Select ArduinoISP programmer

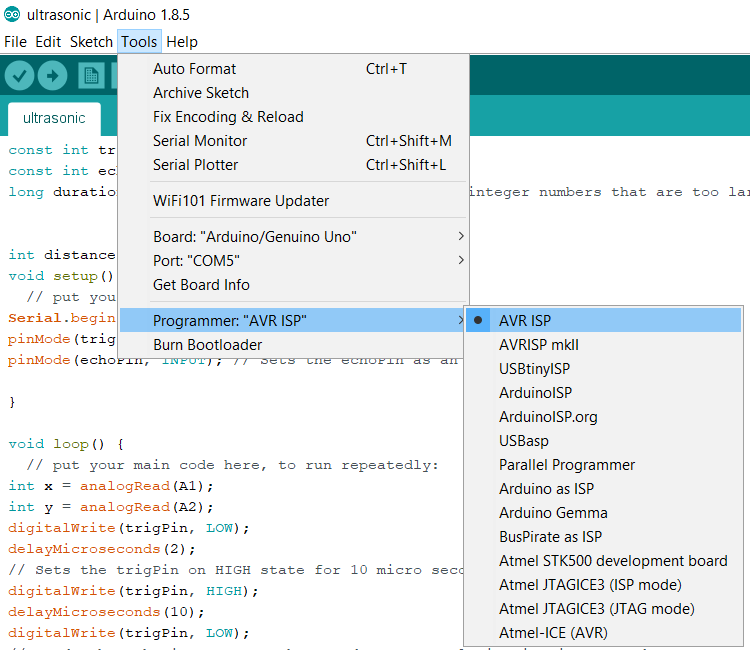click(x=604, y=393)
